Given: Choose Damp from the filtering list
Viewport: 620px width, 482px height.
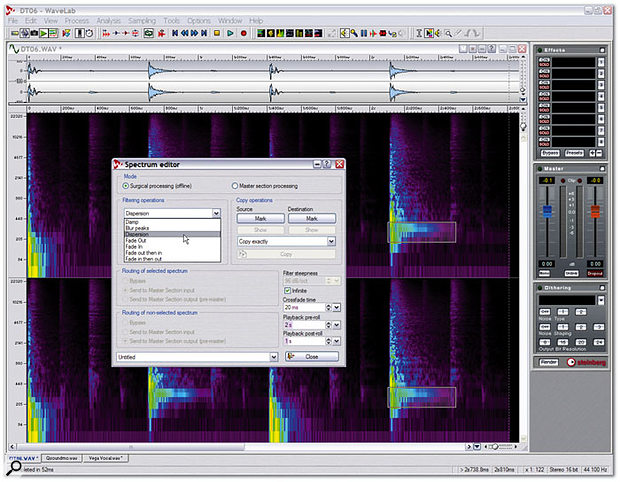Looking at the screenshot, I should click(x=172, y=222).
